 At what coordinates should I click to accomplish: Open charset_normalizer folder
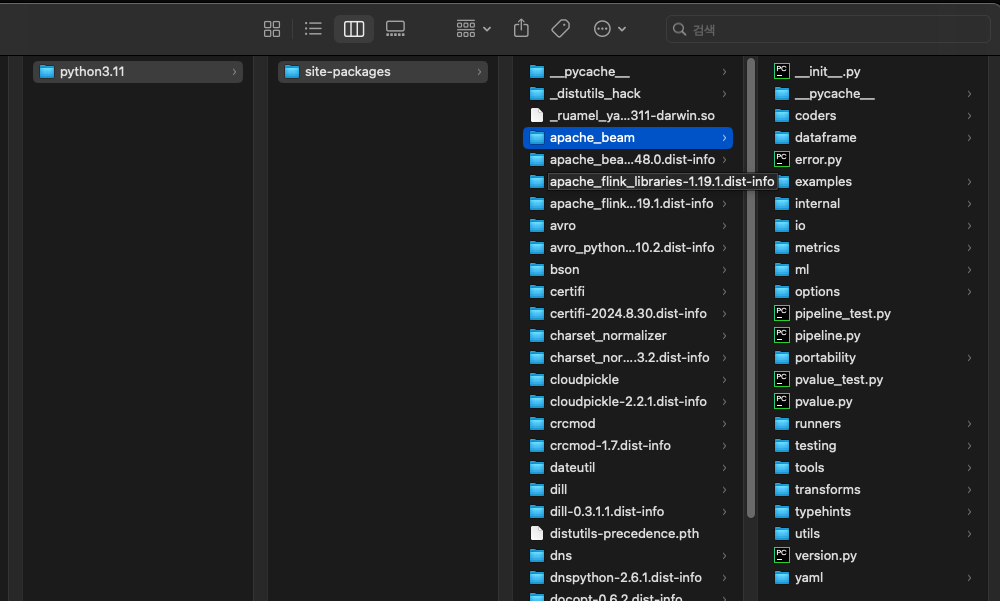coord(628,336)
